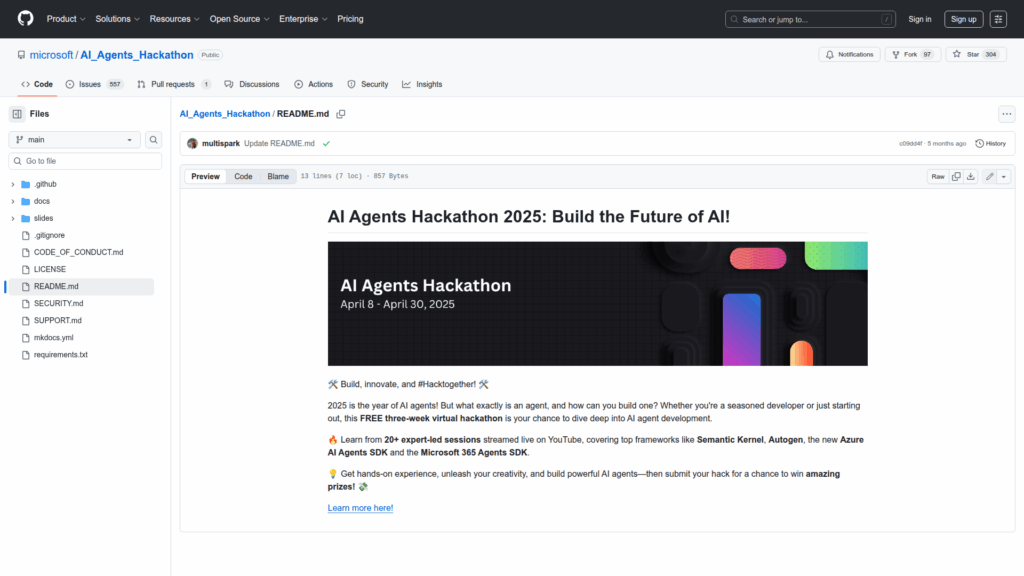This screenshot has width=1024, height=576.
Task: Click the Go to file input
Action: (85, 161)
